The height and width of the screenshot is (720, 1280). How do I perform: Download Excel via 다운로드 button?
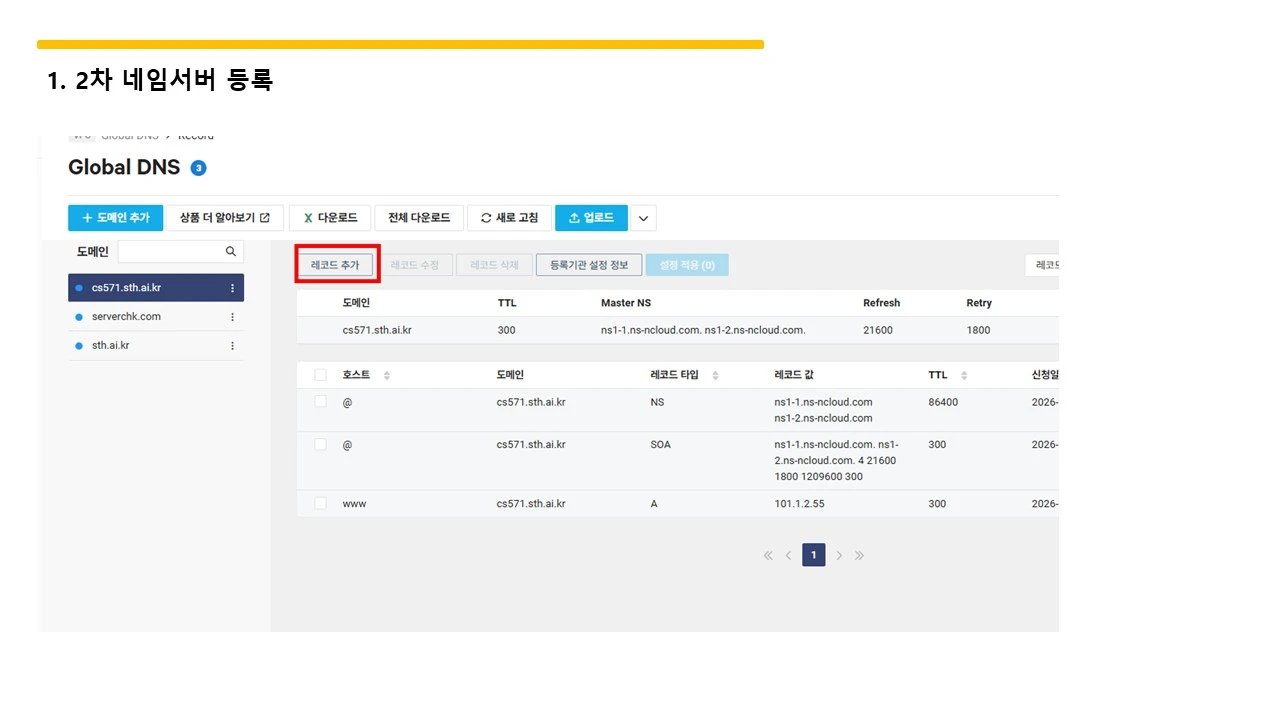(x=330, y=218)
